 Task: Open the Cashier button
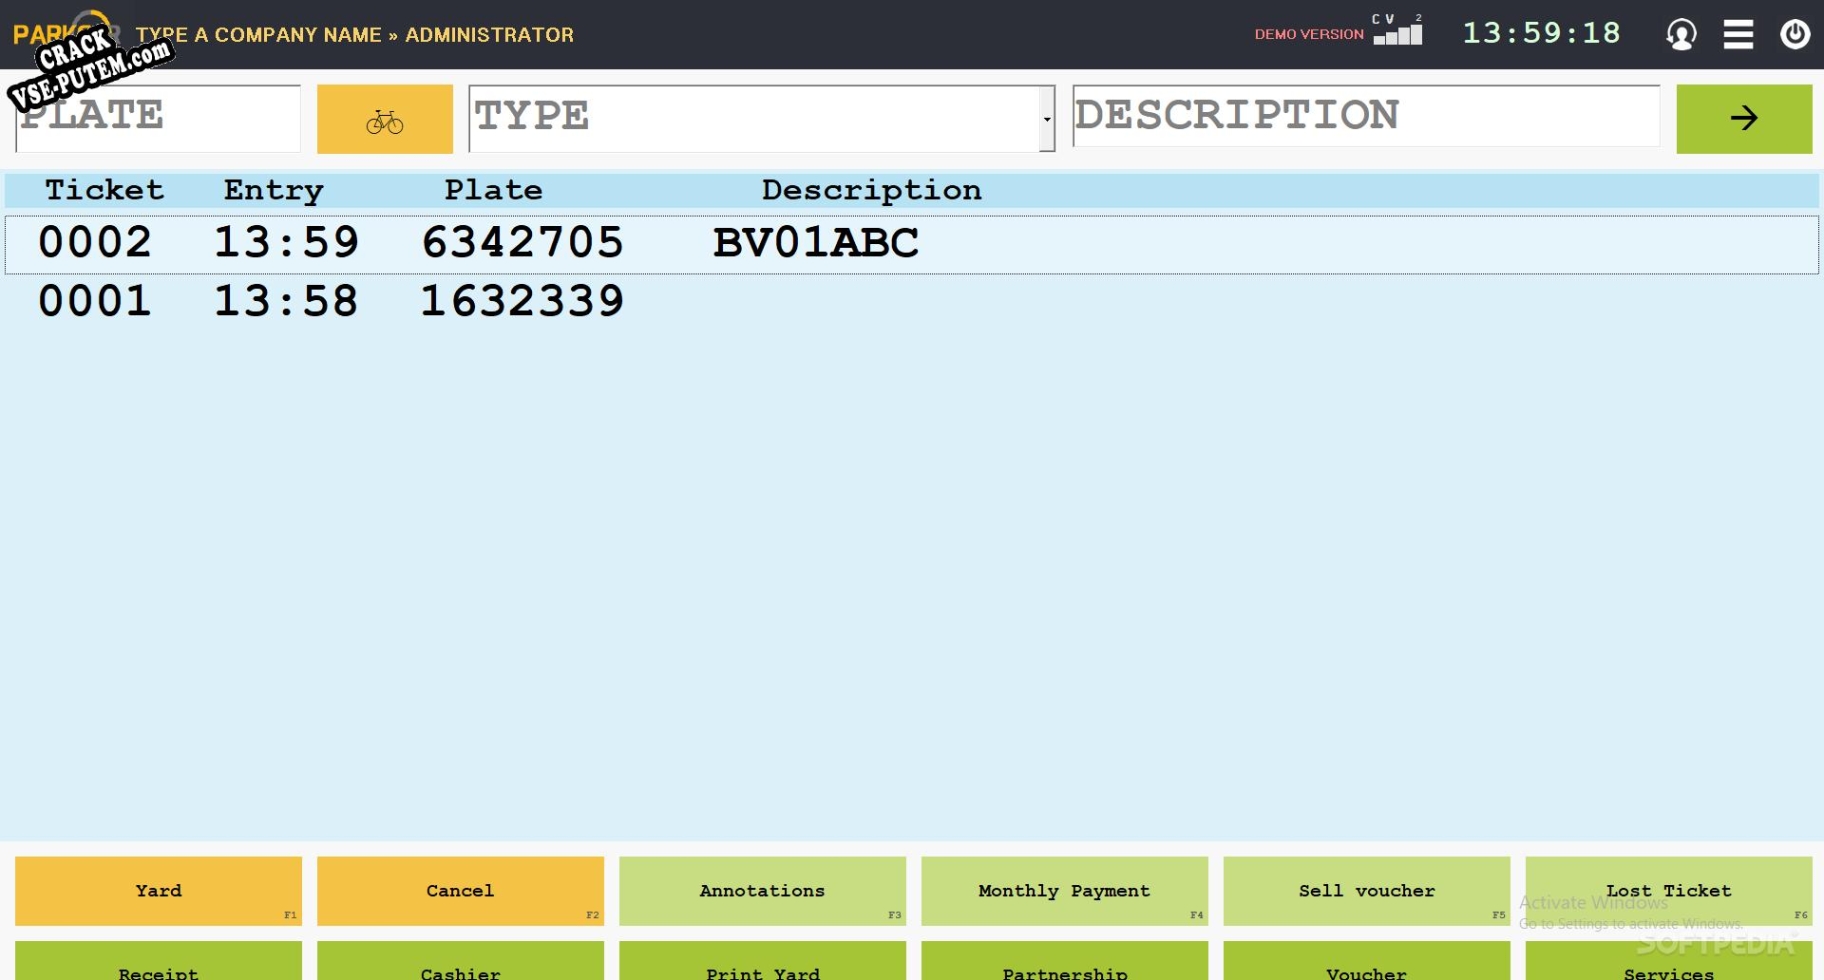460,966
